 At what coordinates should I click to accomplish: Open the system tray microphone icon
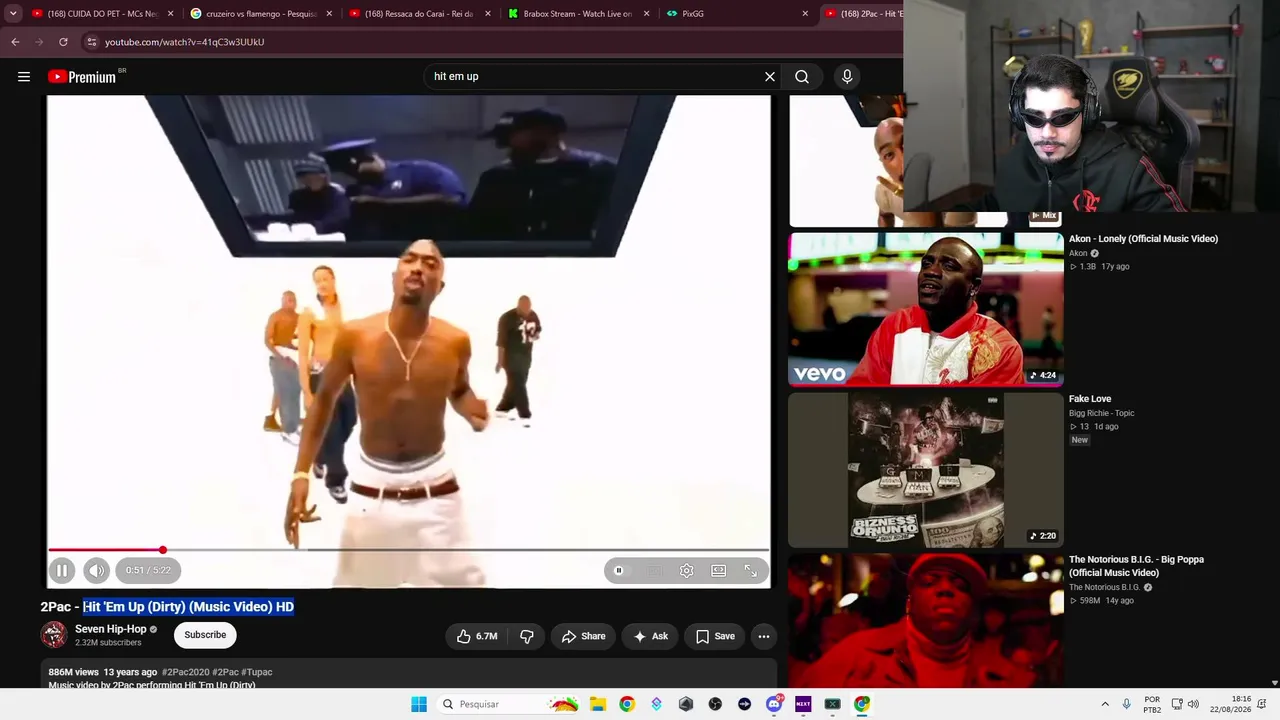1127,704
